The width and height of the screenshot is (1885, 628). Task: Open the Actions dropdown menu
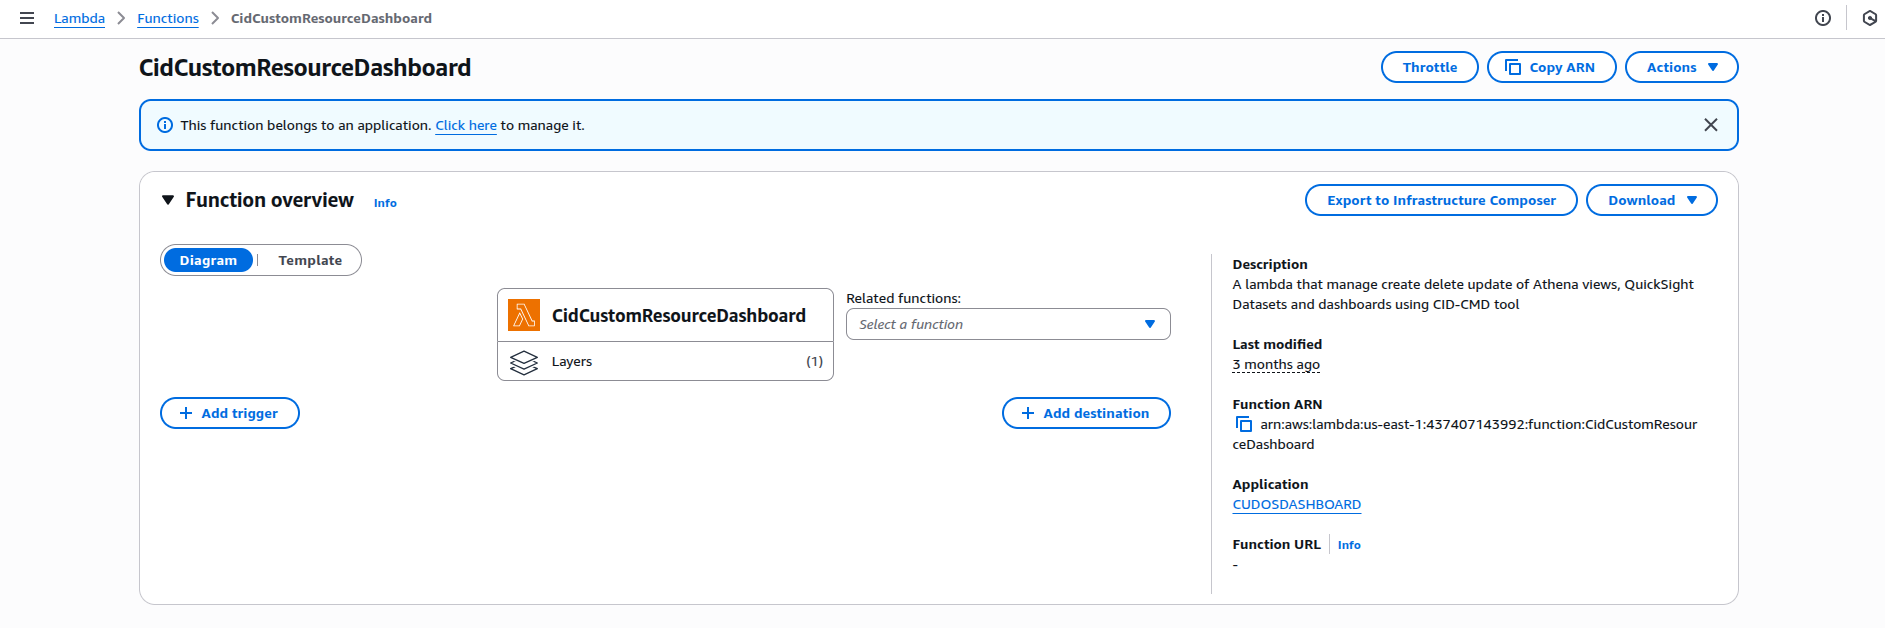[x=1682, y=67]
